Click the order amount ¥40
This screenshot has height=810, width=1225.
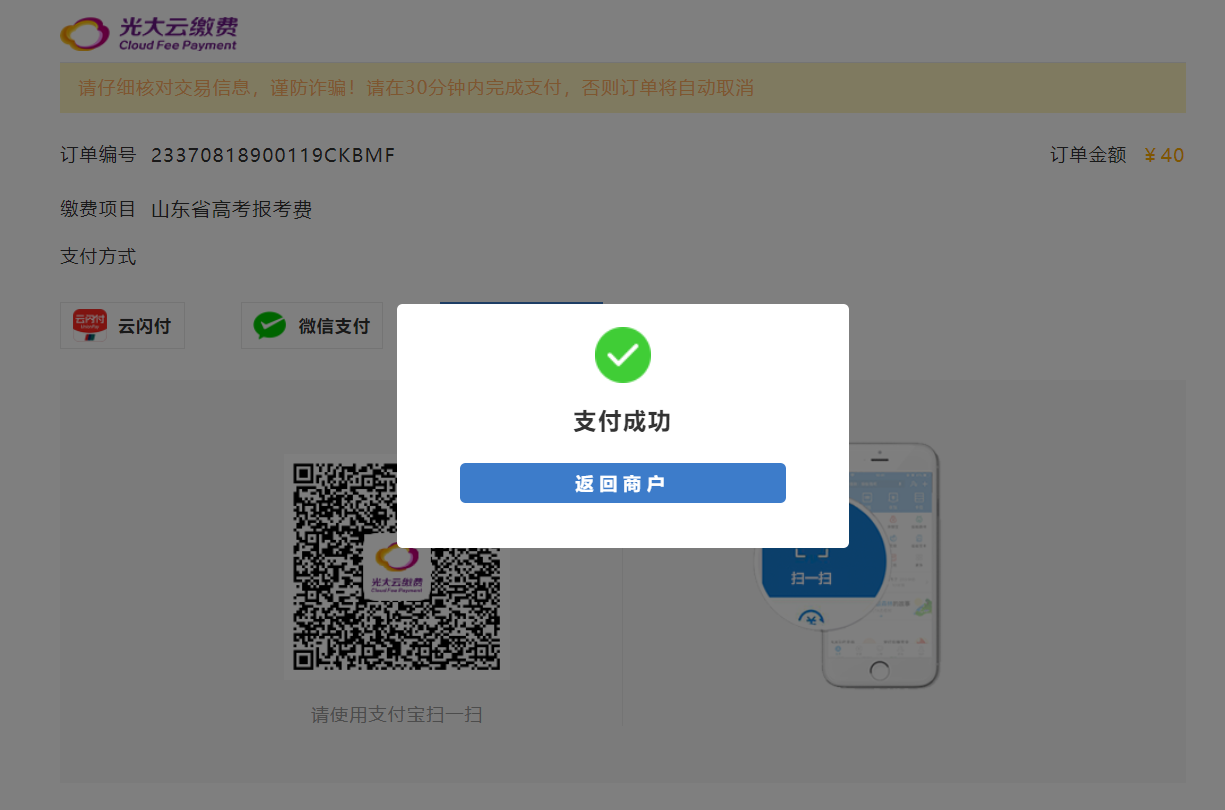1164,155
